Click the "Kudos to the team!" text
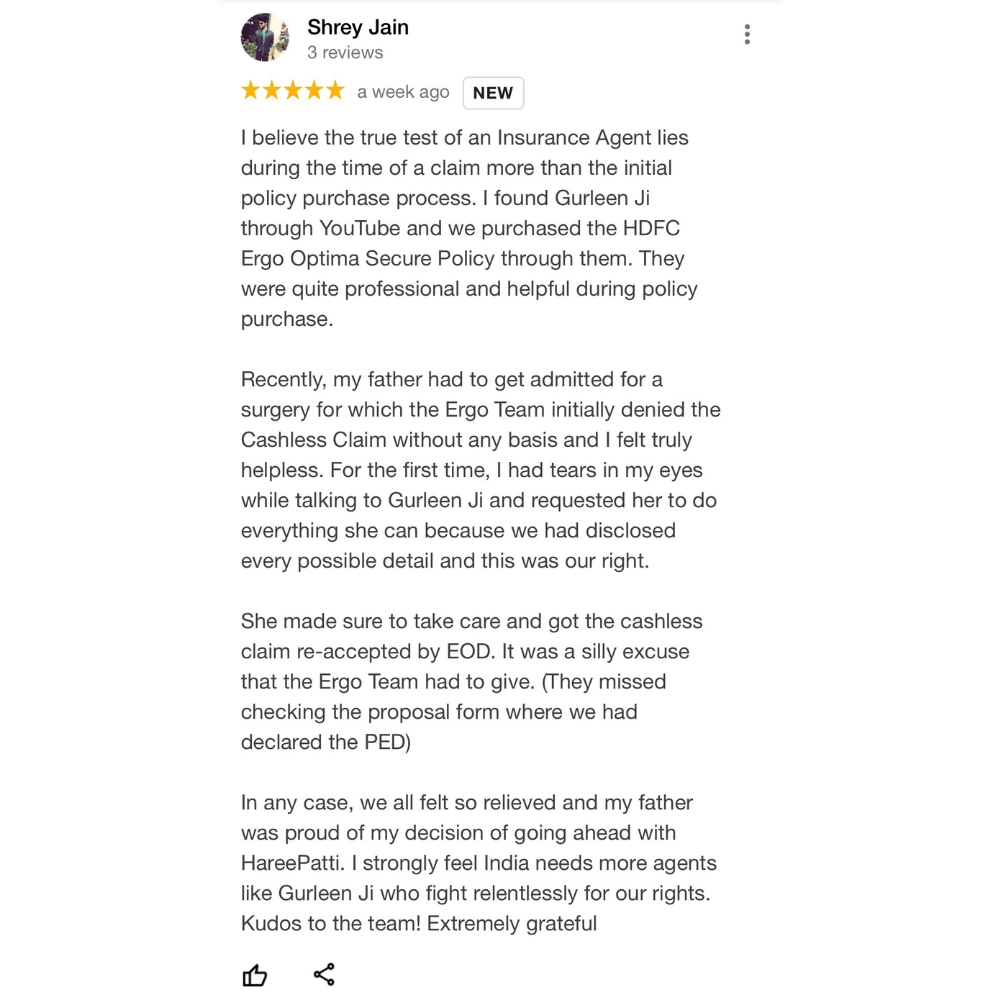1000x1000 pixels. click(x=331, y=923)
